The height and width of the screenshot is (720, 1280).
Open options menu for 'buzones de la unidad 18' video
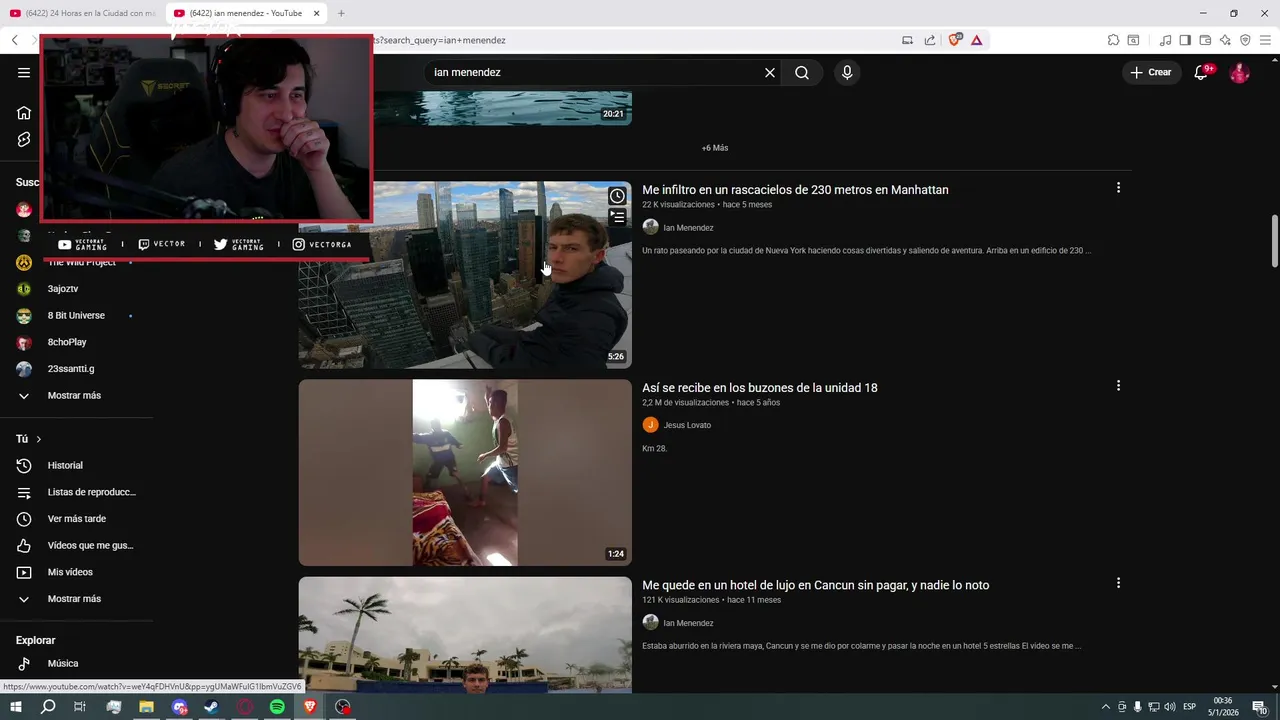tap(1118, 386)
